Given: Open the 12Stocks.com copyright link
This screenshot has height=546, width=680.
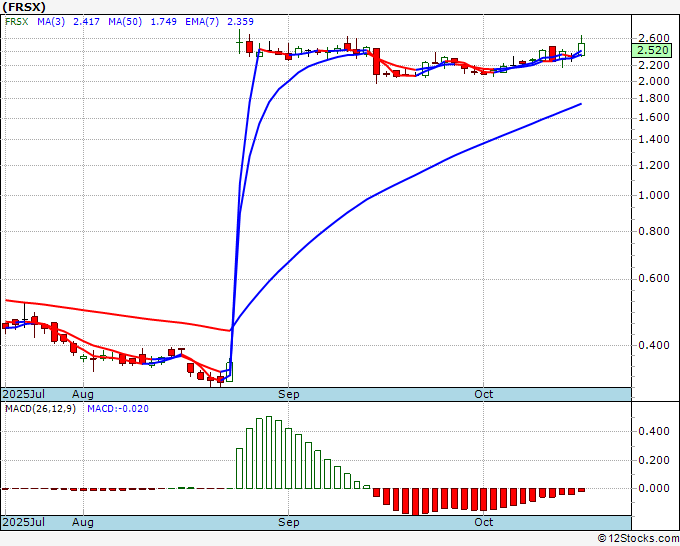Looking at the screenshot, I should coord(638,538).
